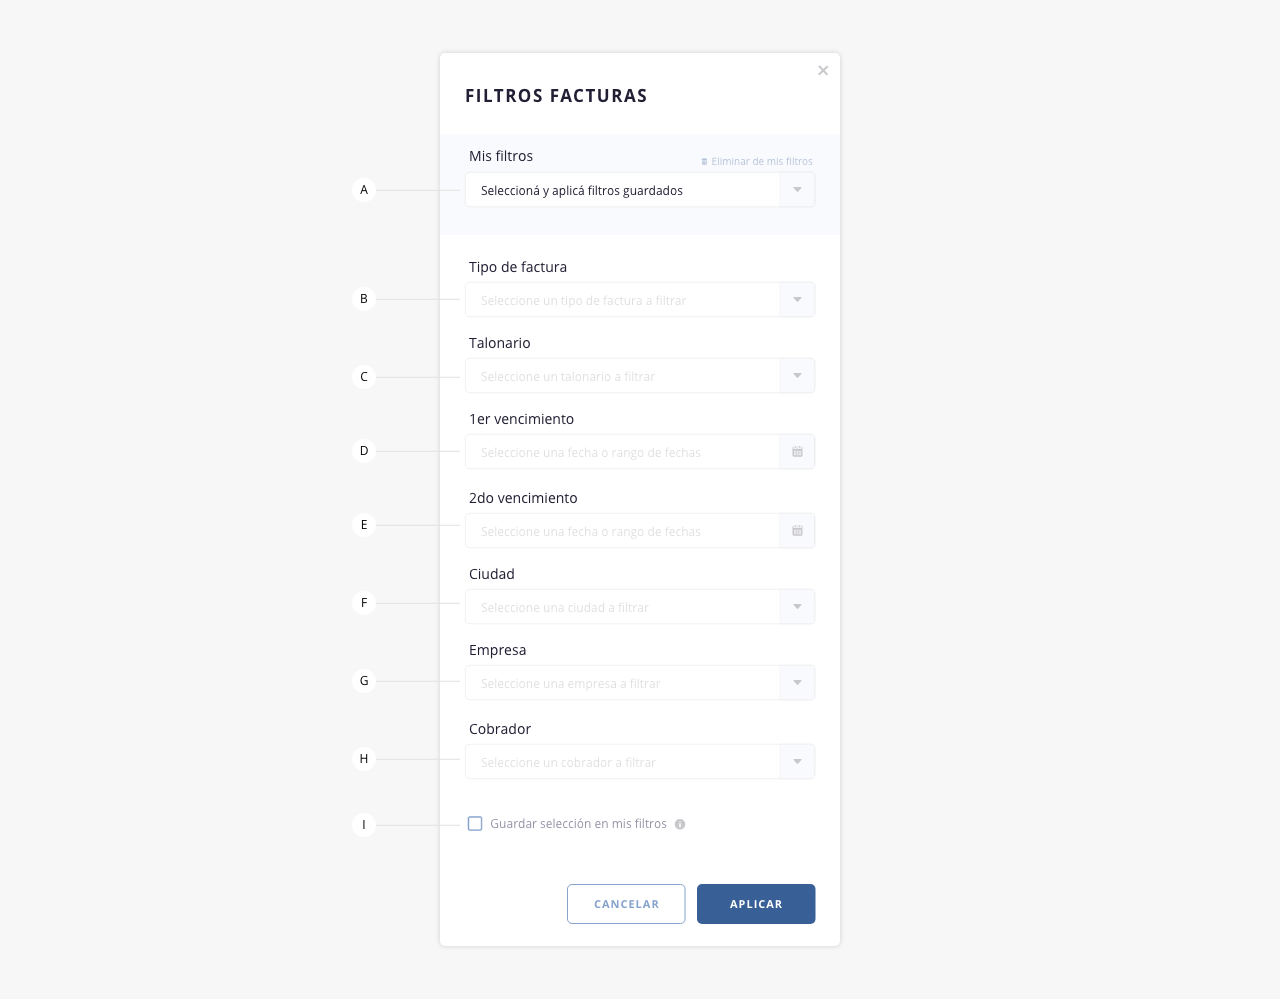
Task: Click the Seleccione una ciudad field
Action: pos(622,607)
